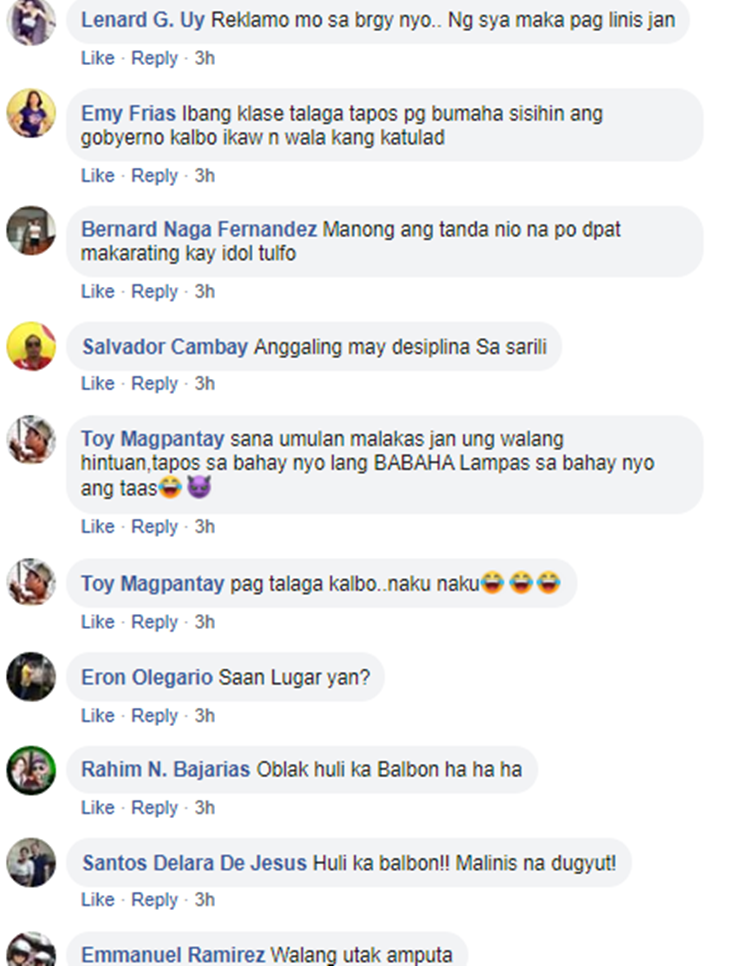
Task: Click Santos Delara De Jesus avatar
Action: coord(31,862)
